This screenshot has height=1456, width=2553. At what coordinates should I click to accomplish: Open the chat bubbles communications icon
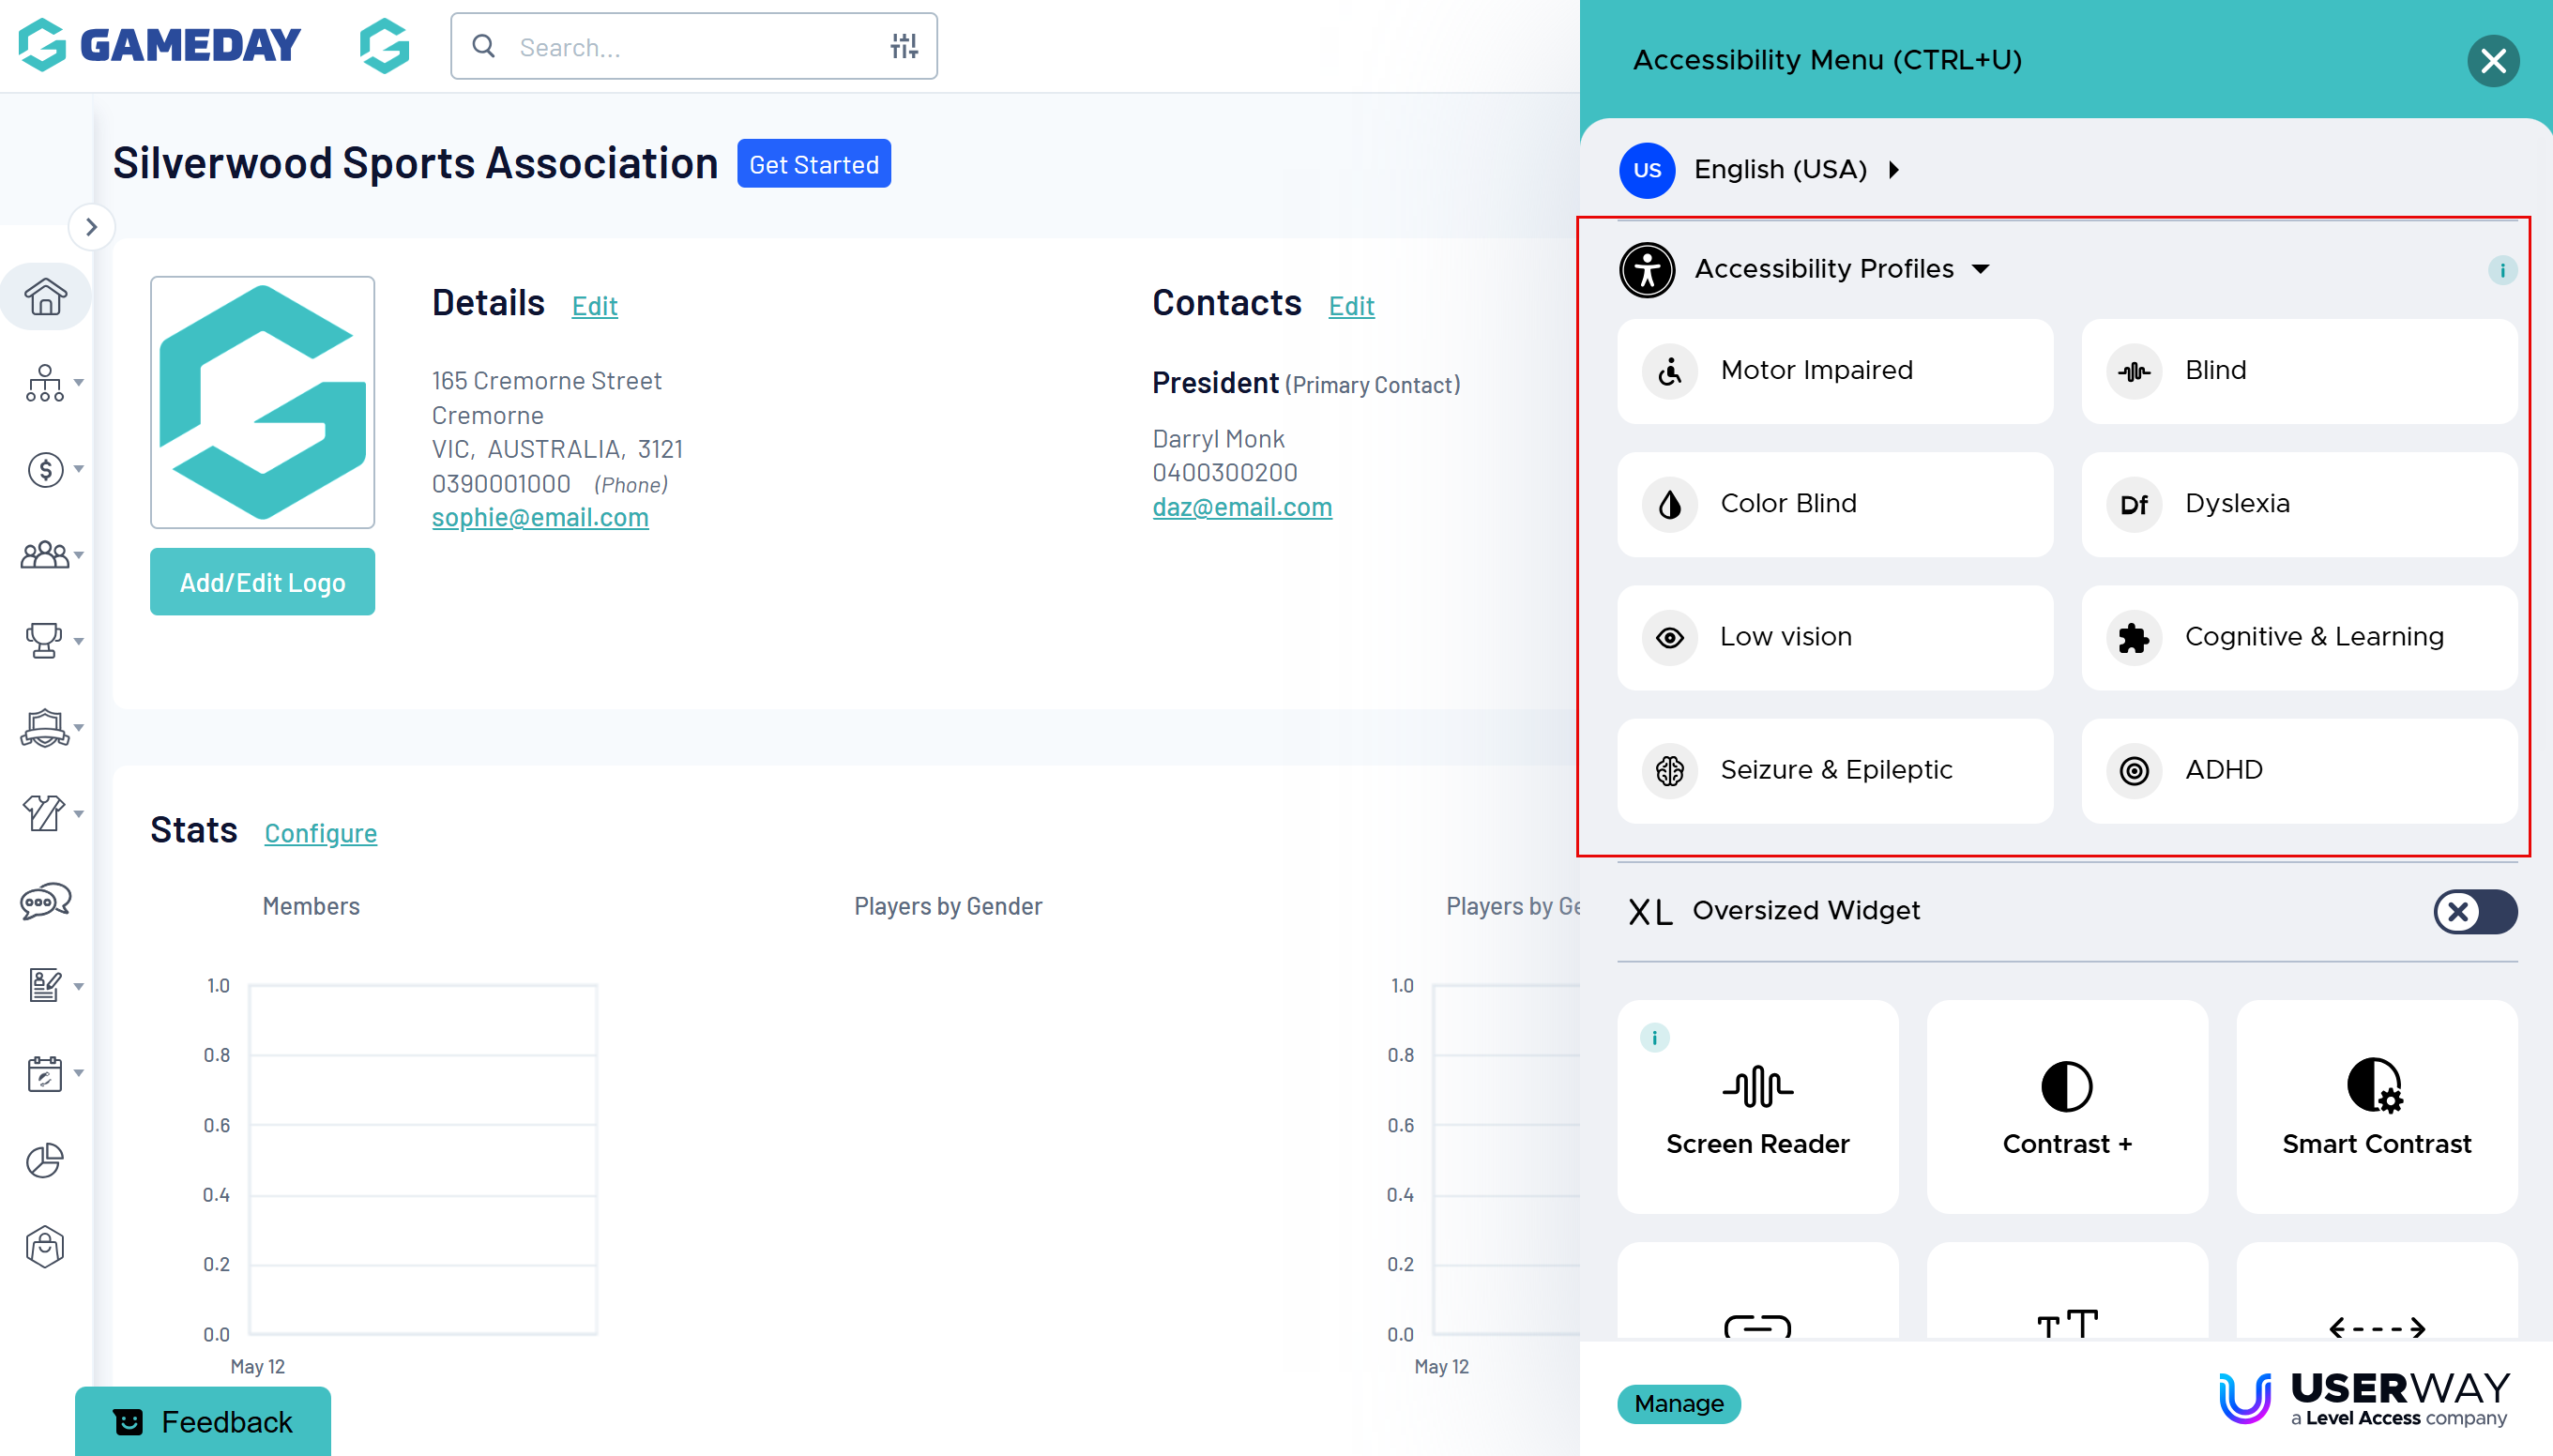(45, 901)
